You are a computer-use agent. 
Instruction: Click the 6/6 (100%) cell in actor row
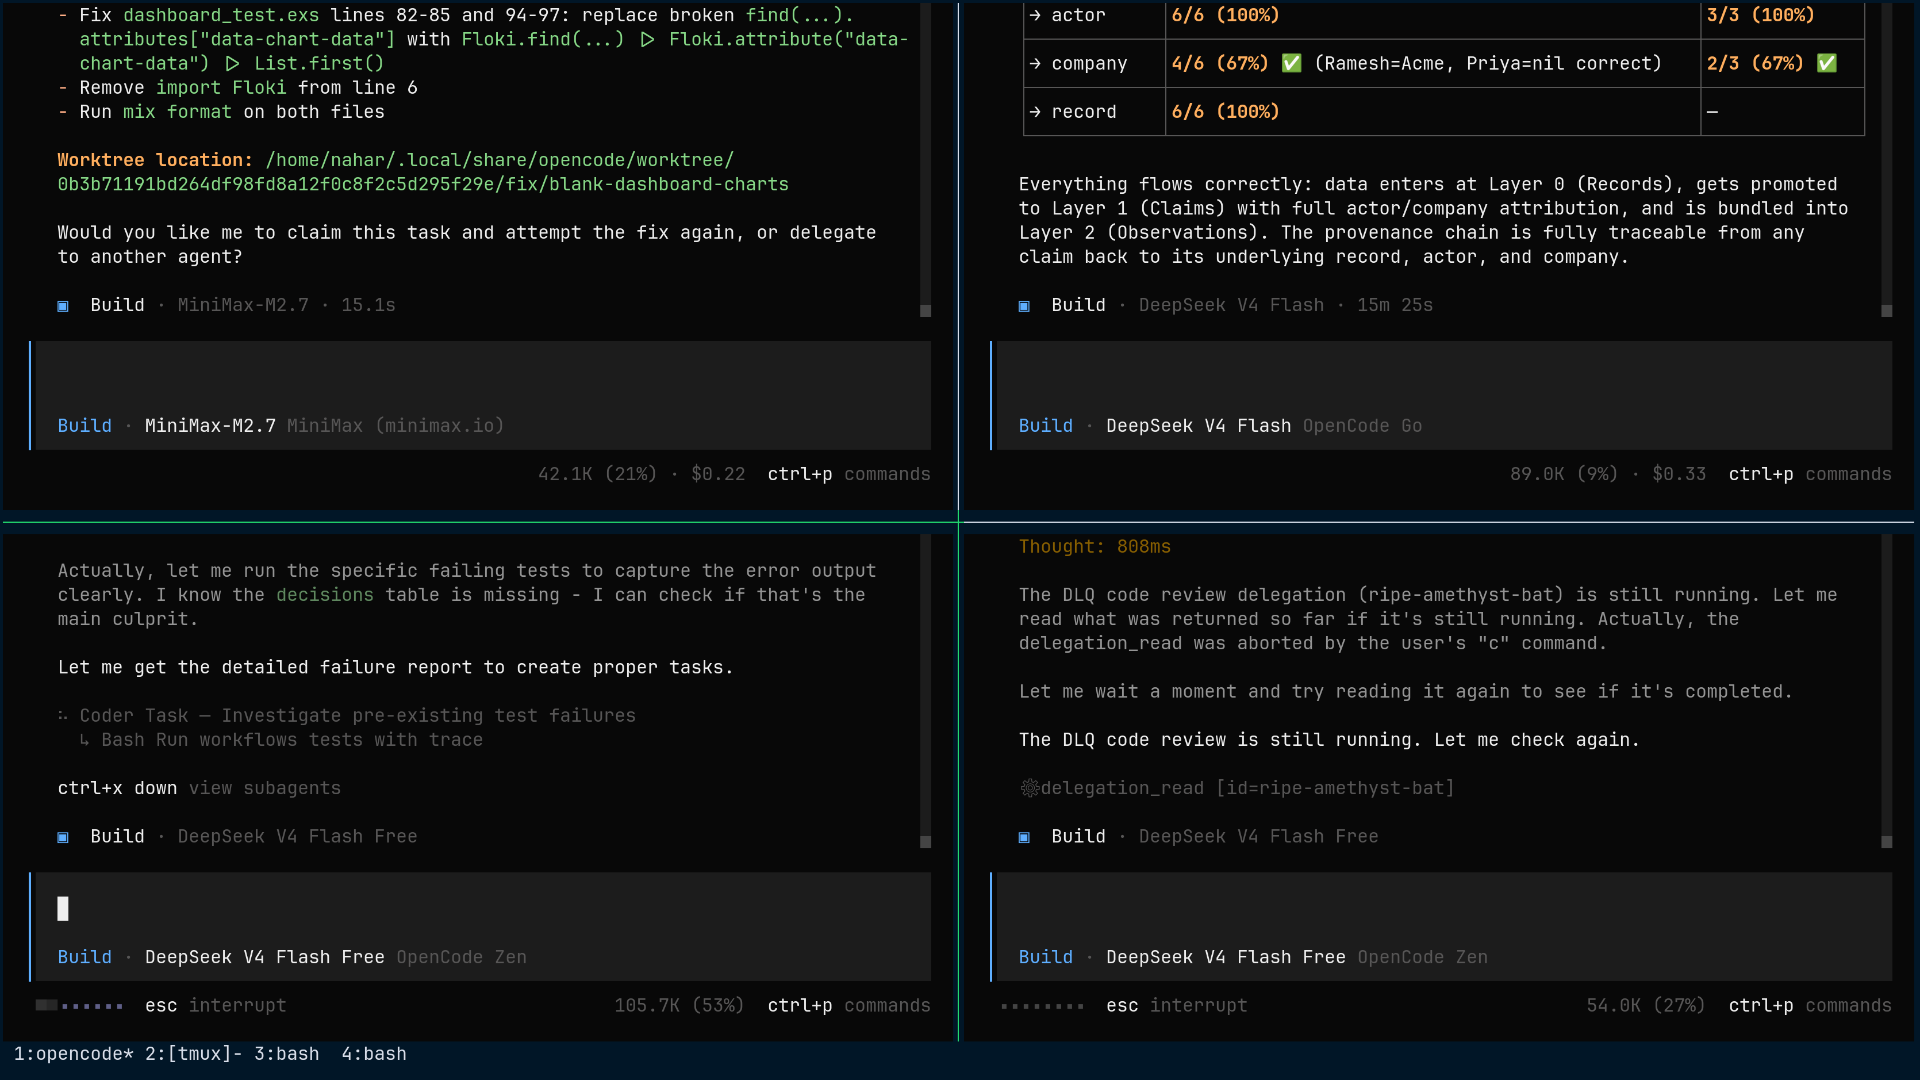[x=1225, y=15]
